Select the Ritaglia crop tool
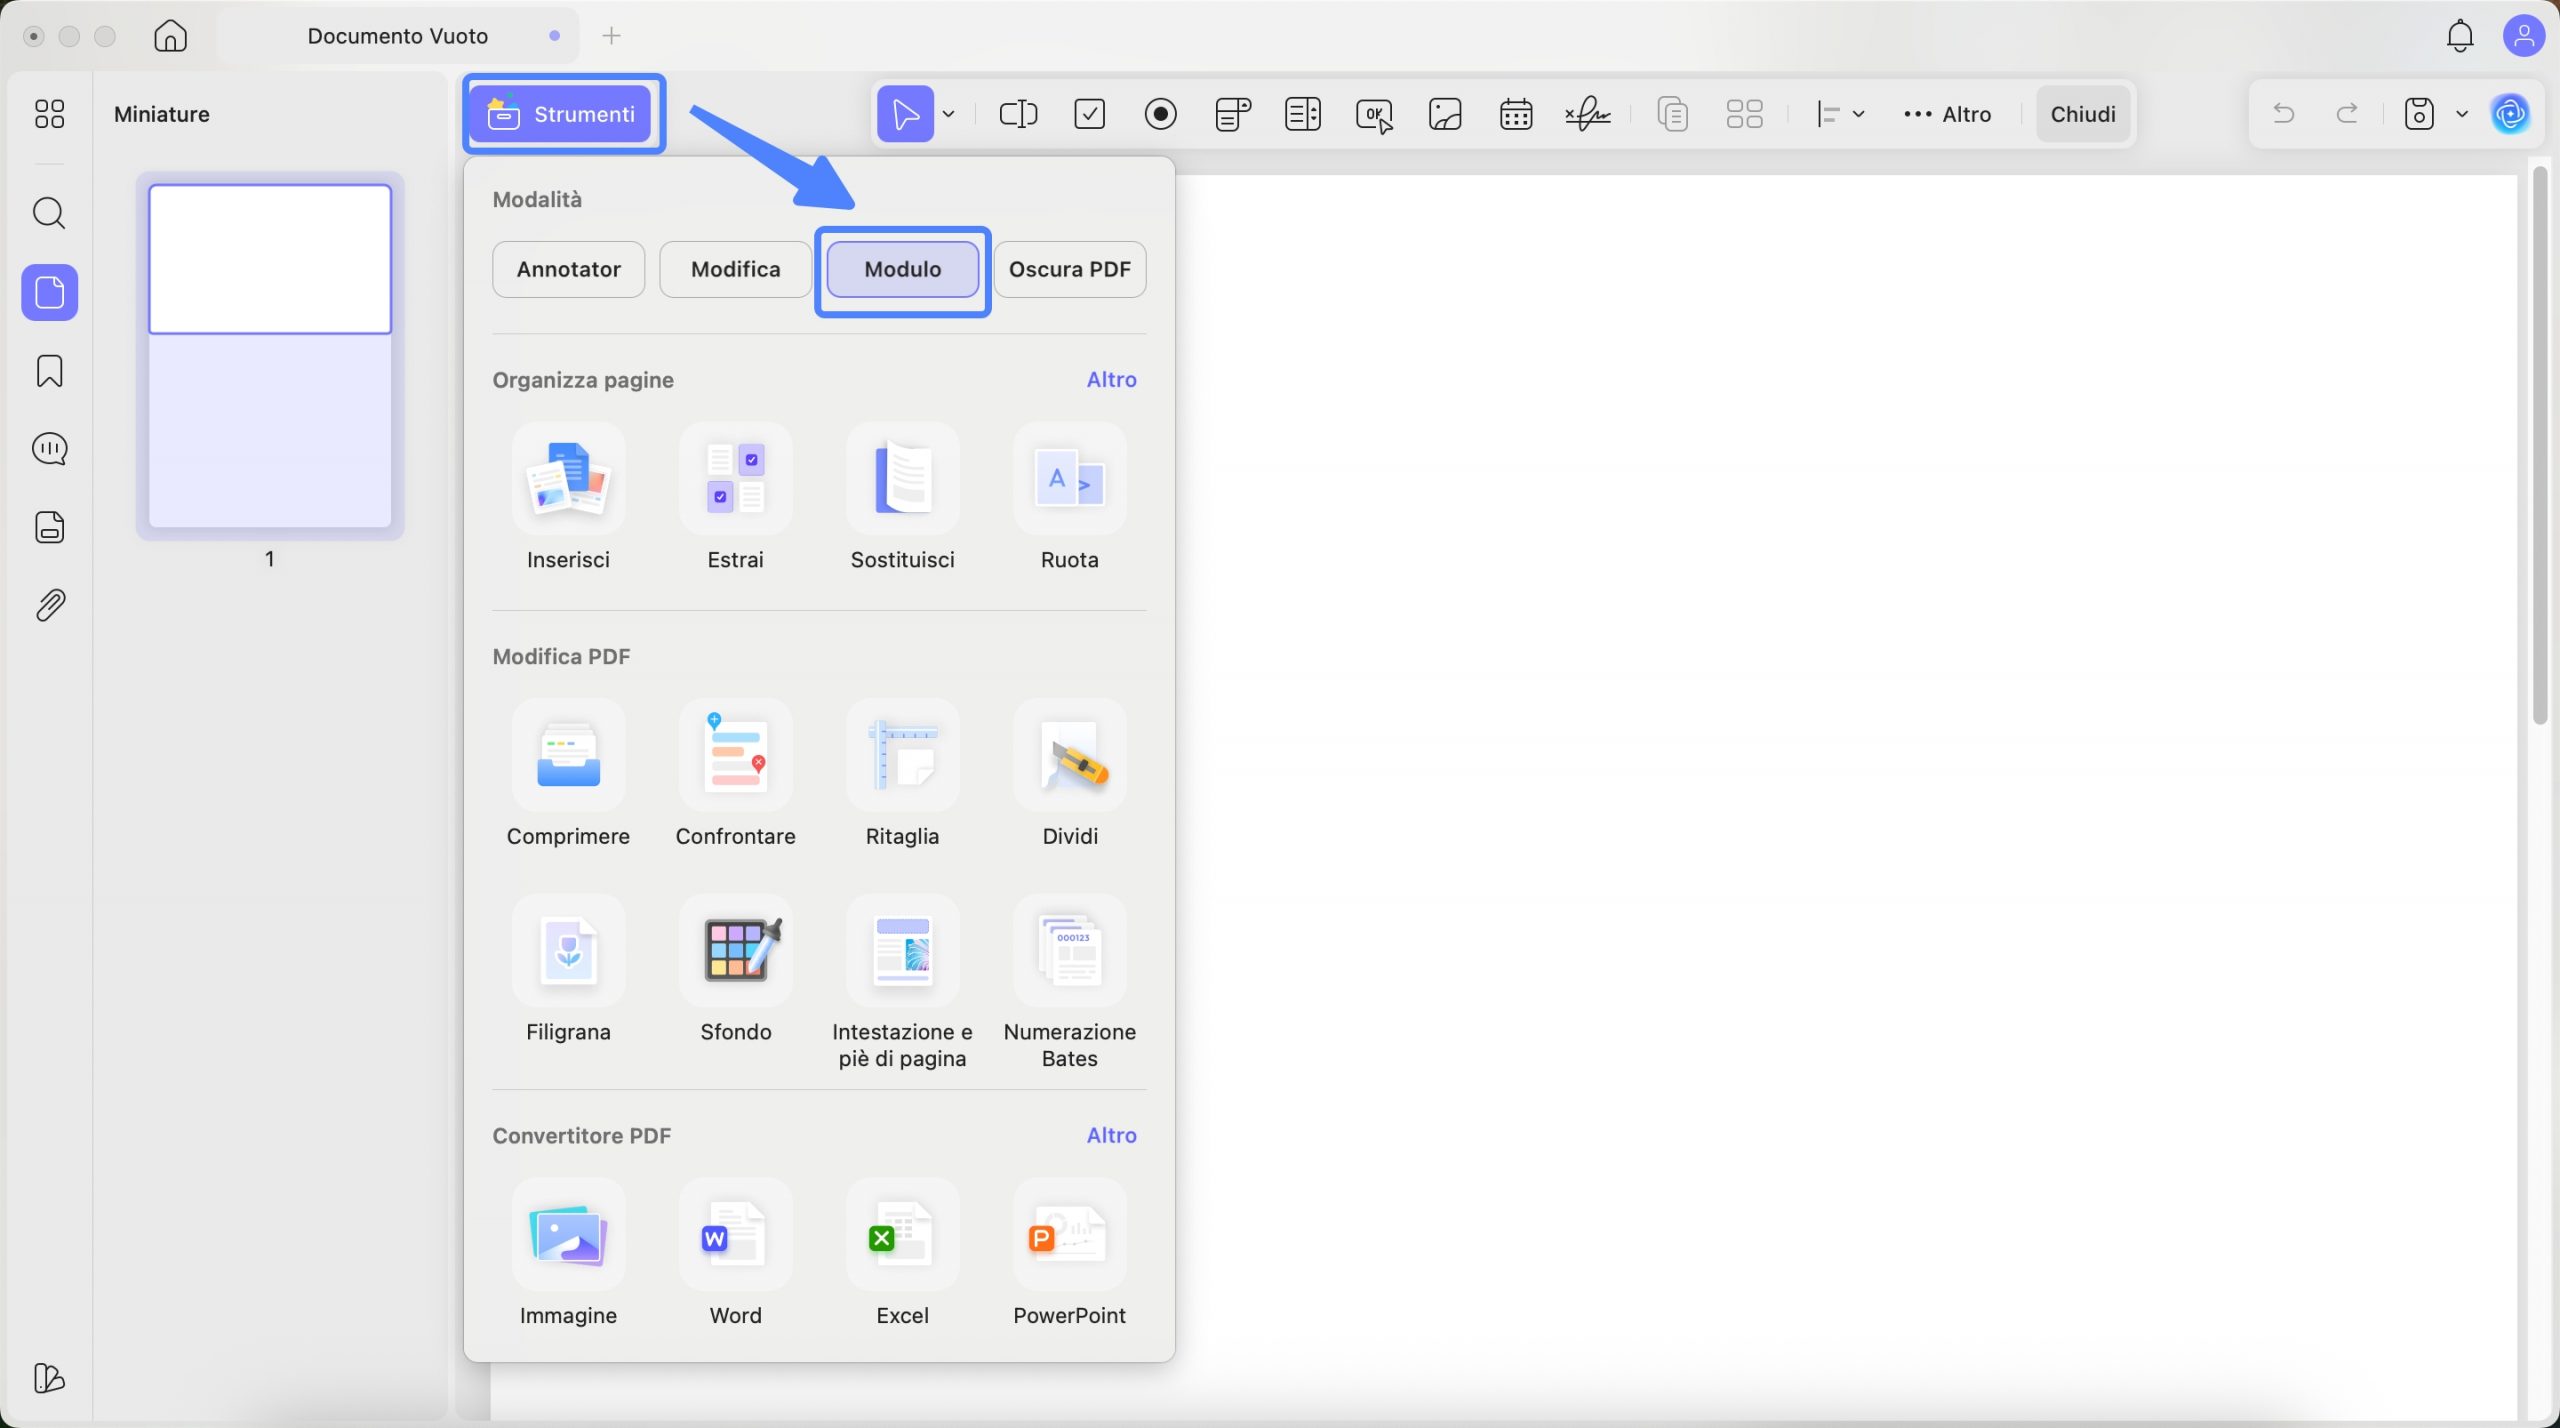 point(902,774)
